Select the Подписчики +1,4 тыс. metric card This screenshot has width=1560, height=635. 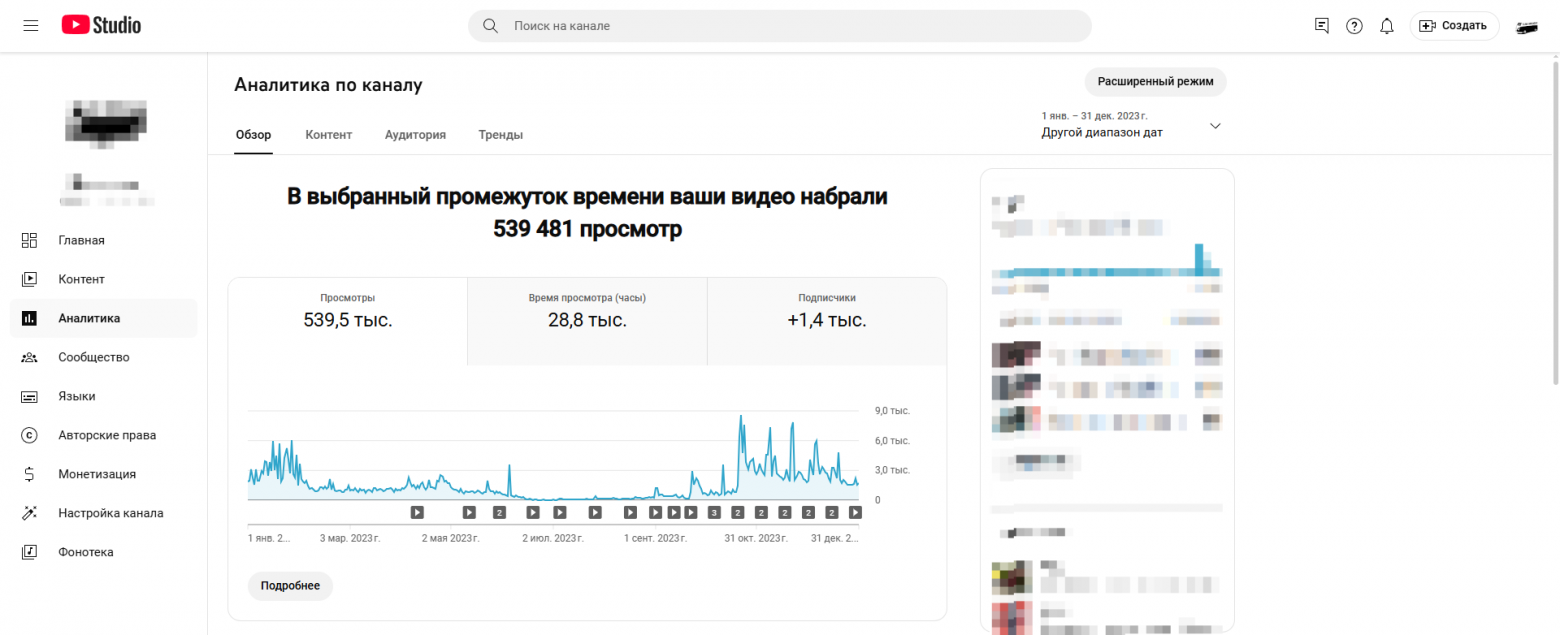click(827, 321)
